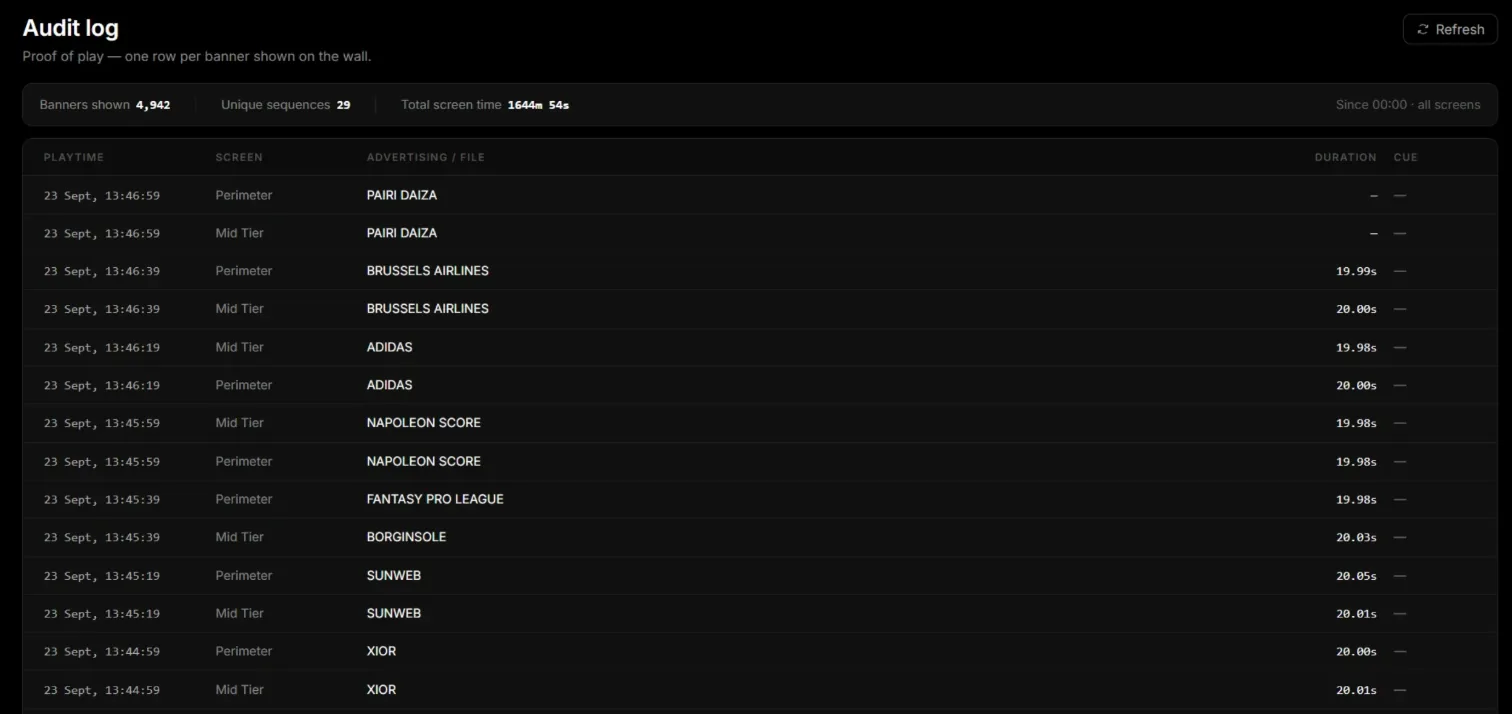
Task: Click BRUSSELS AIRLINES in the Mid Tier row
Action: (428, 309)
